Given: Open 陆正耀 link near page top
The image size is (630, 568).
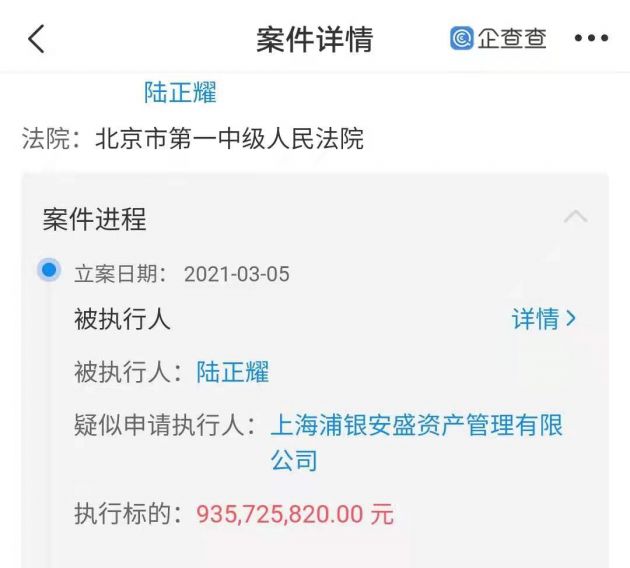Looking at the screenshot, I should 180,92.
